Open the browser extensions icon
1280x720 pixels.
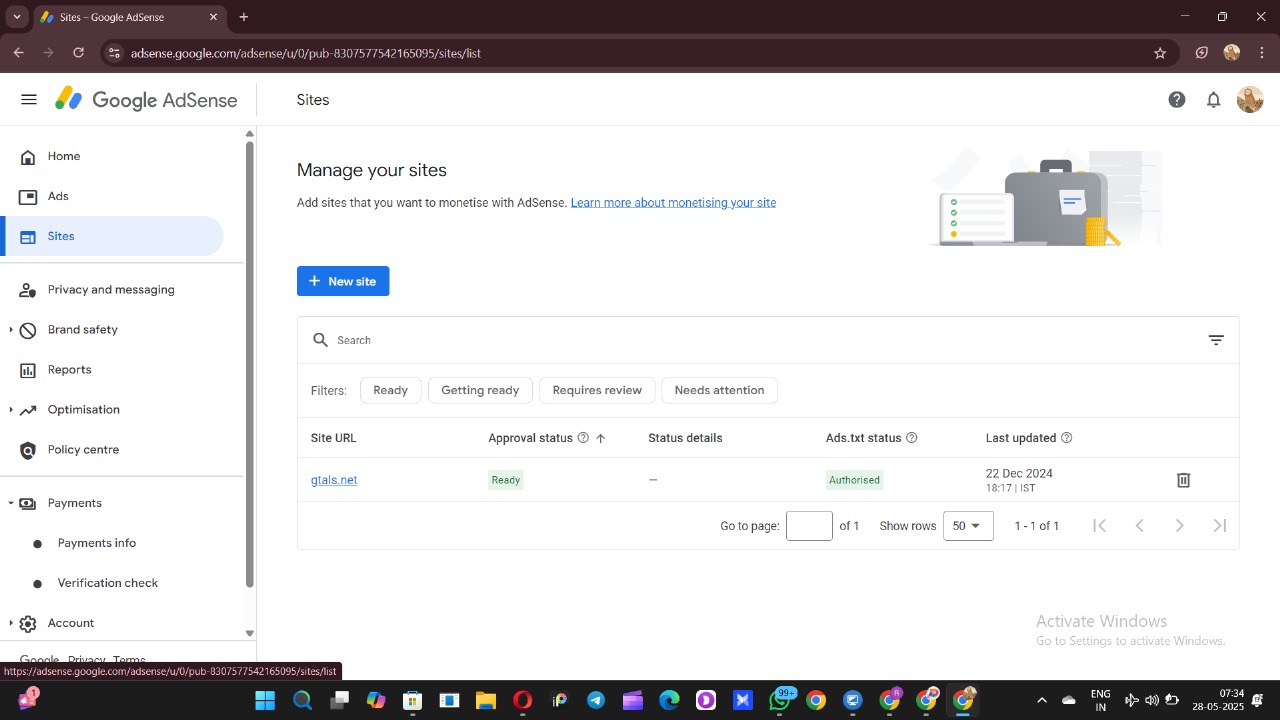tap(1202, 53)
